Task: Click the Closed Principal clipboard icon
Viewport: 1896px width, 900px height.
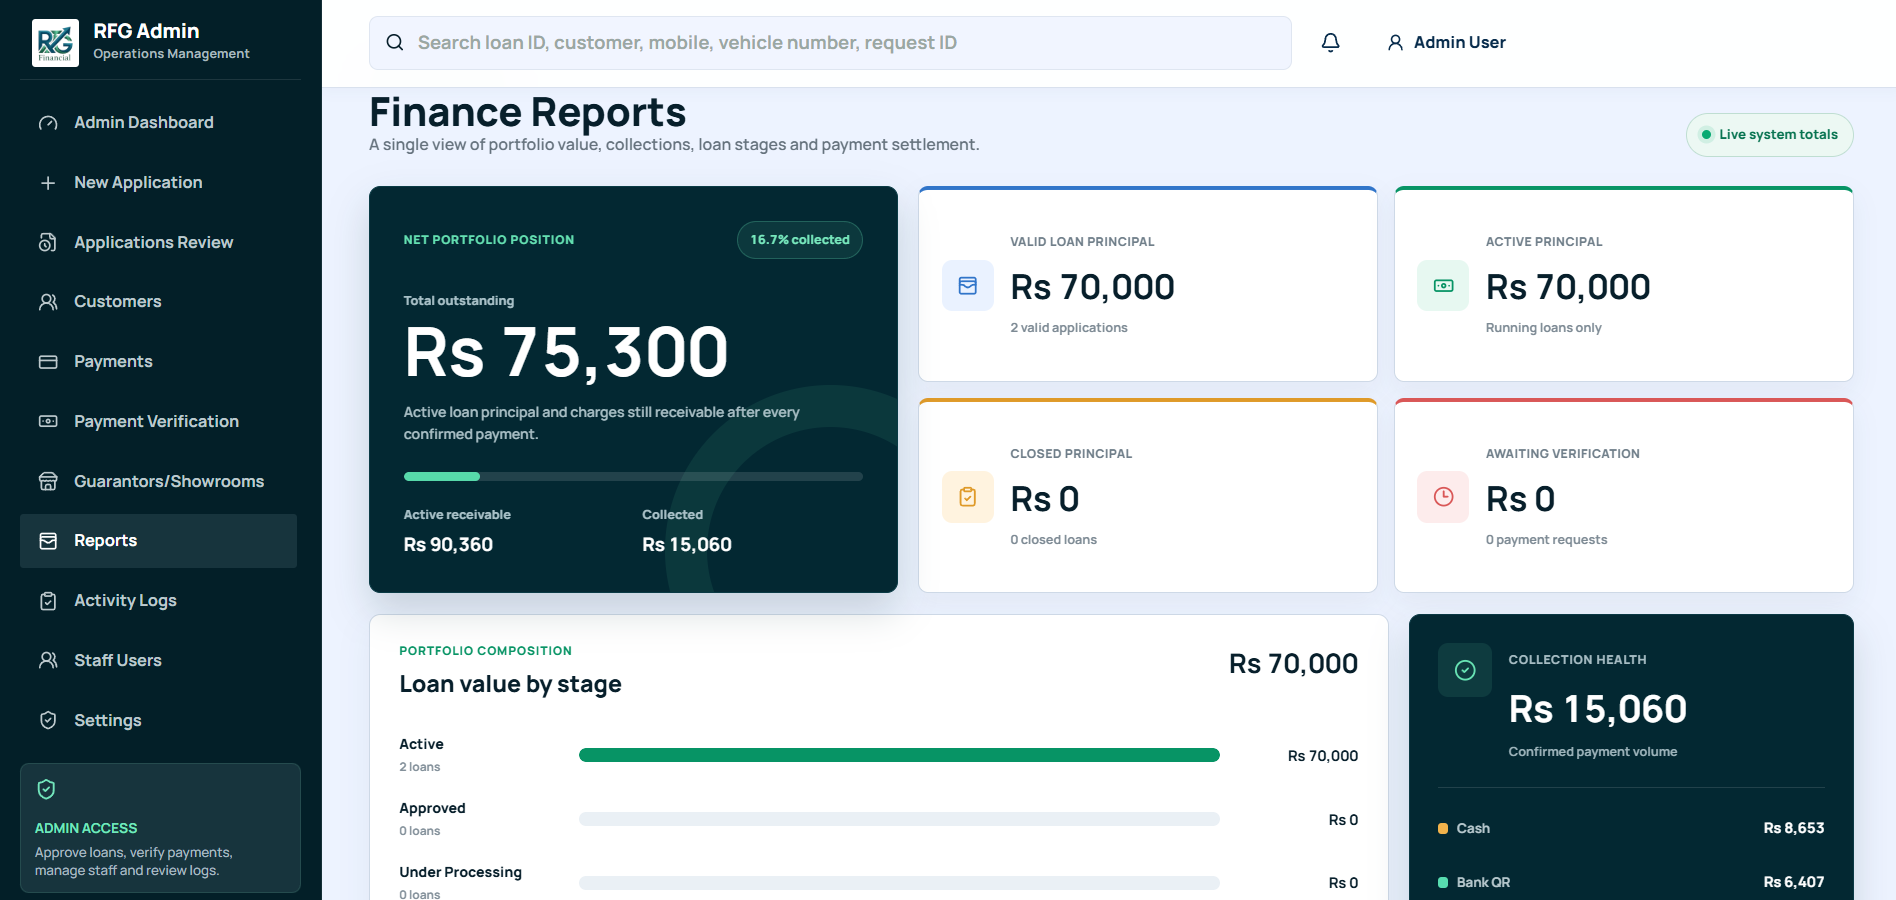Action: pos(968,497)
